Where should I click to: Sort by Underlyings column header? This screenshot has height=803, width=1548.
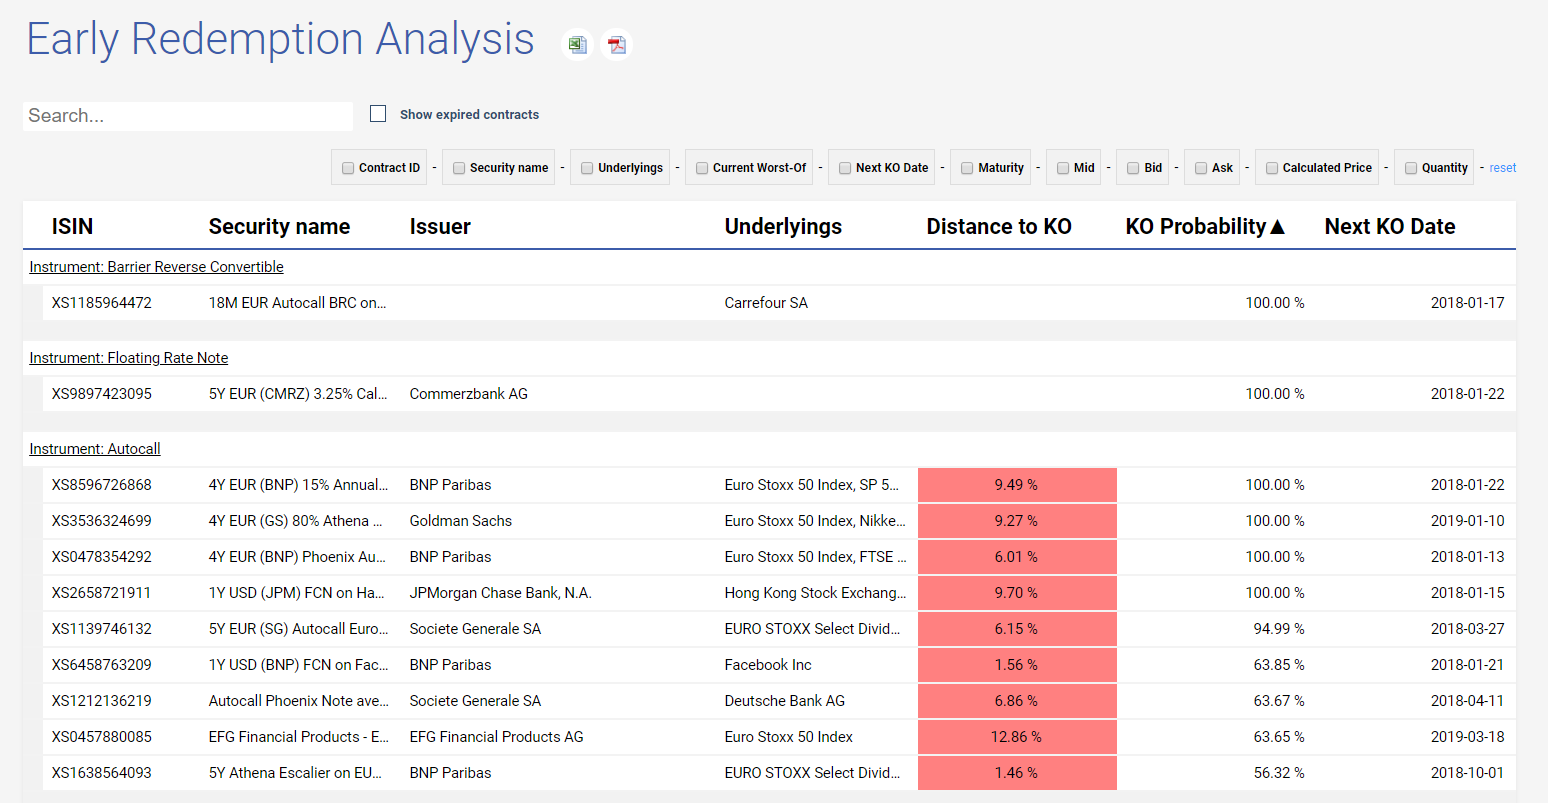coord(783,227)
